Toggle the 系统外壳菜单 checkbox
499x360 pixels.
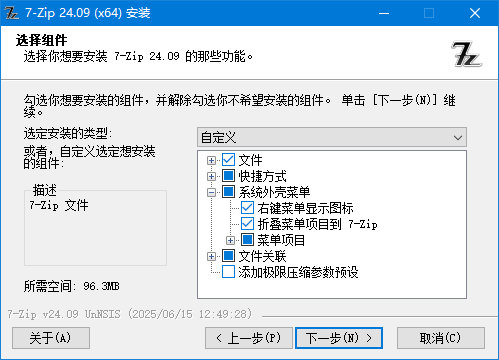(228, 192)
